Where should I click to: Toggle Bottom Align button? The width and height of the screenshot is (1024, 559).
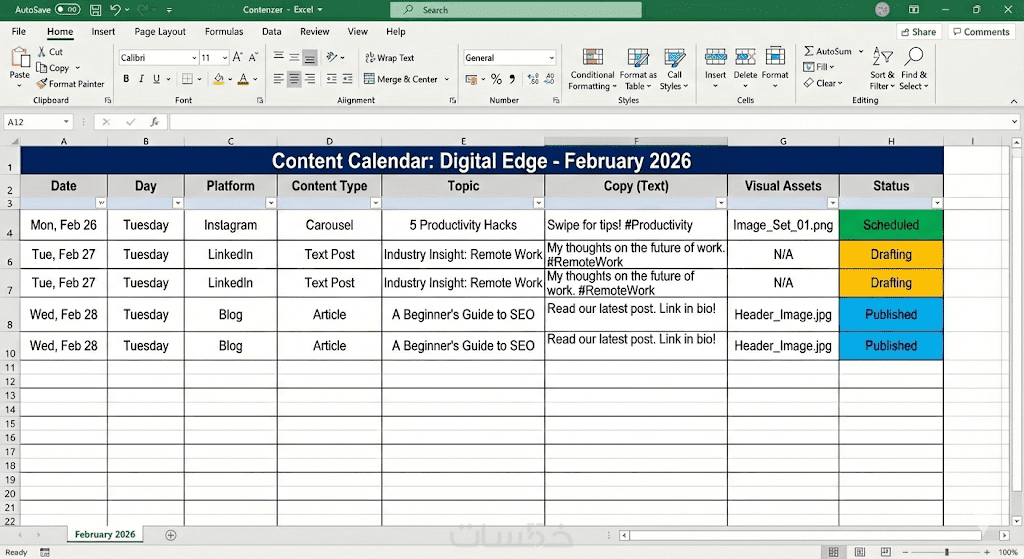pos(310,57)
